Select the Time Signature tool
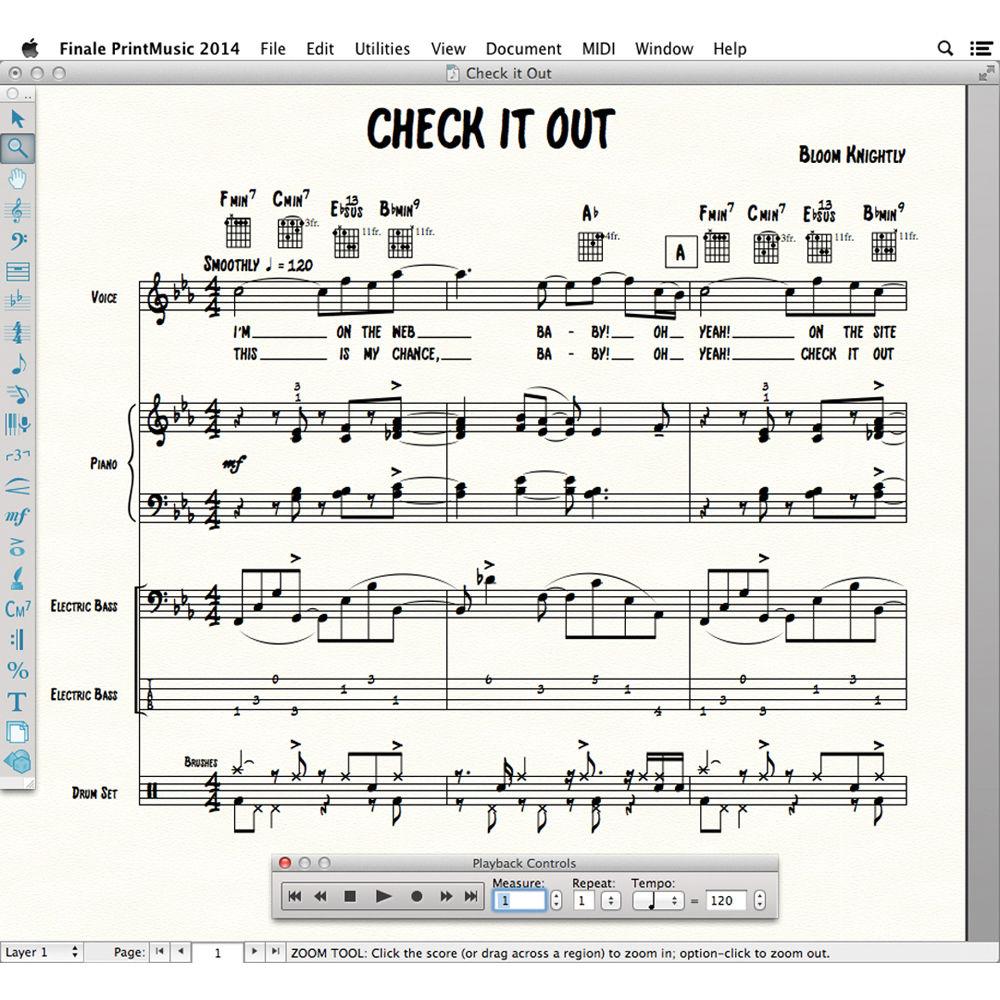The height and width of the screenshot is (1000, 1000). [x=16, y=332]
